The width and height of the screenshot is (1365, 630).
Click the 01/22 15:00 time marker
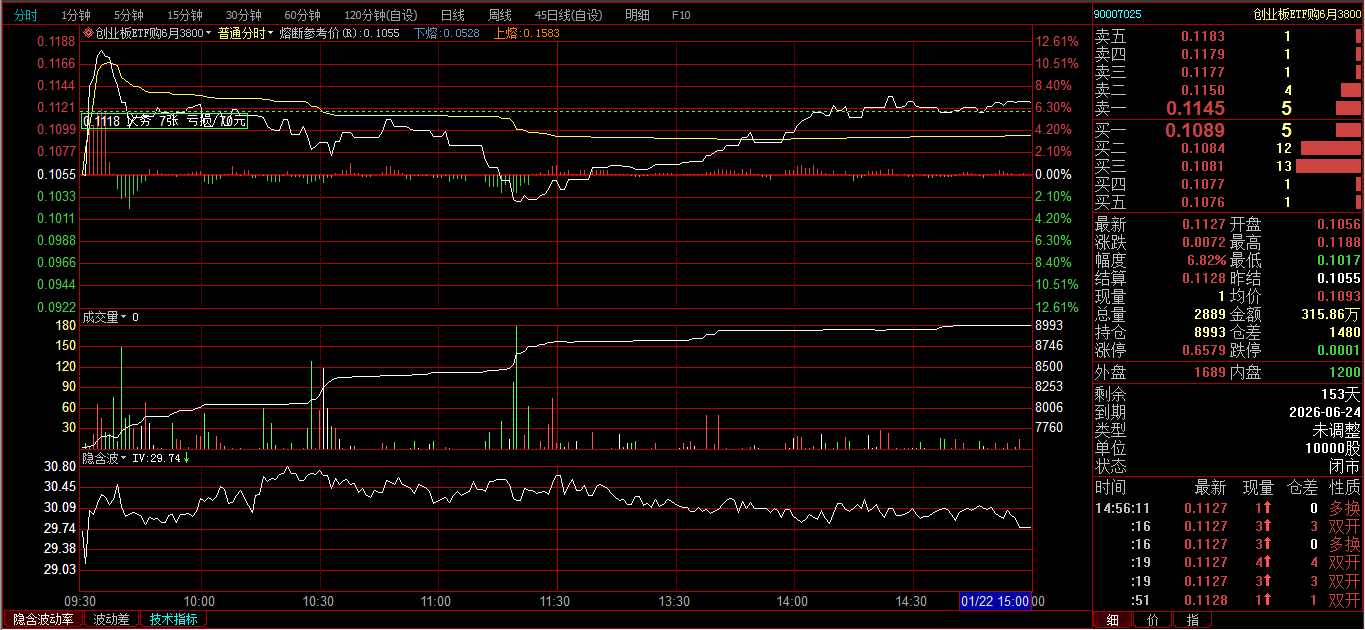click(994, 601)
